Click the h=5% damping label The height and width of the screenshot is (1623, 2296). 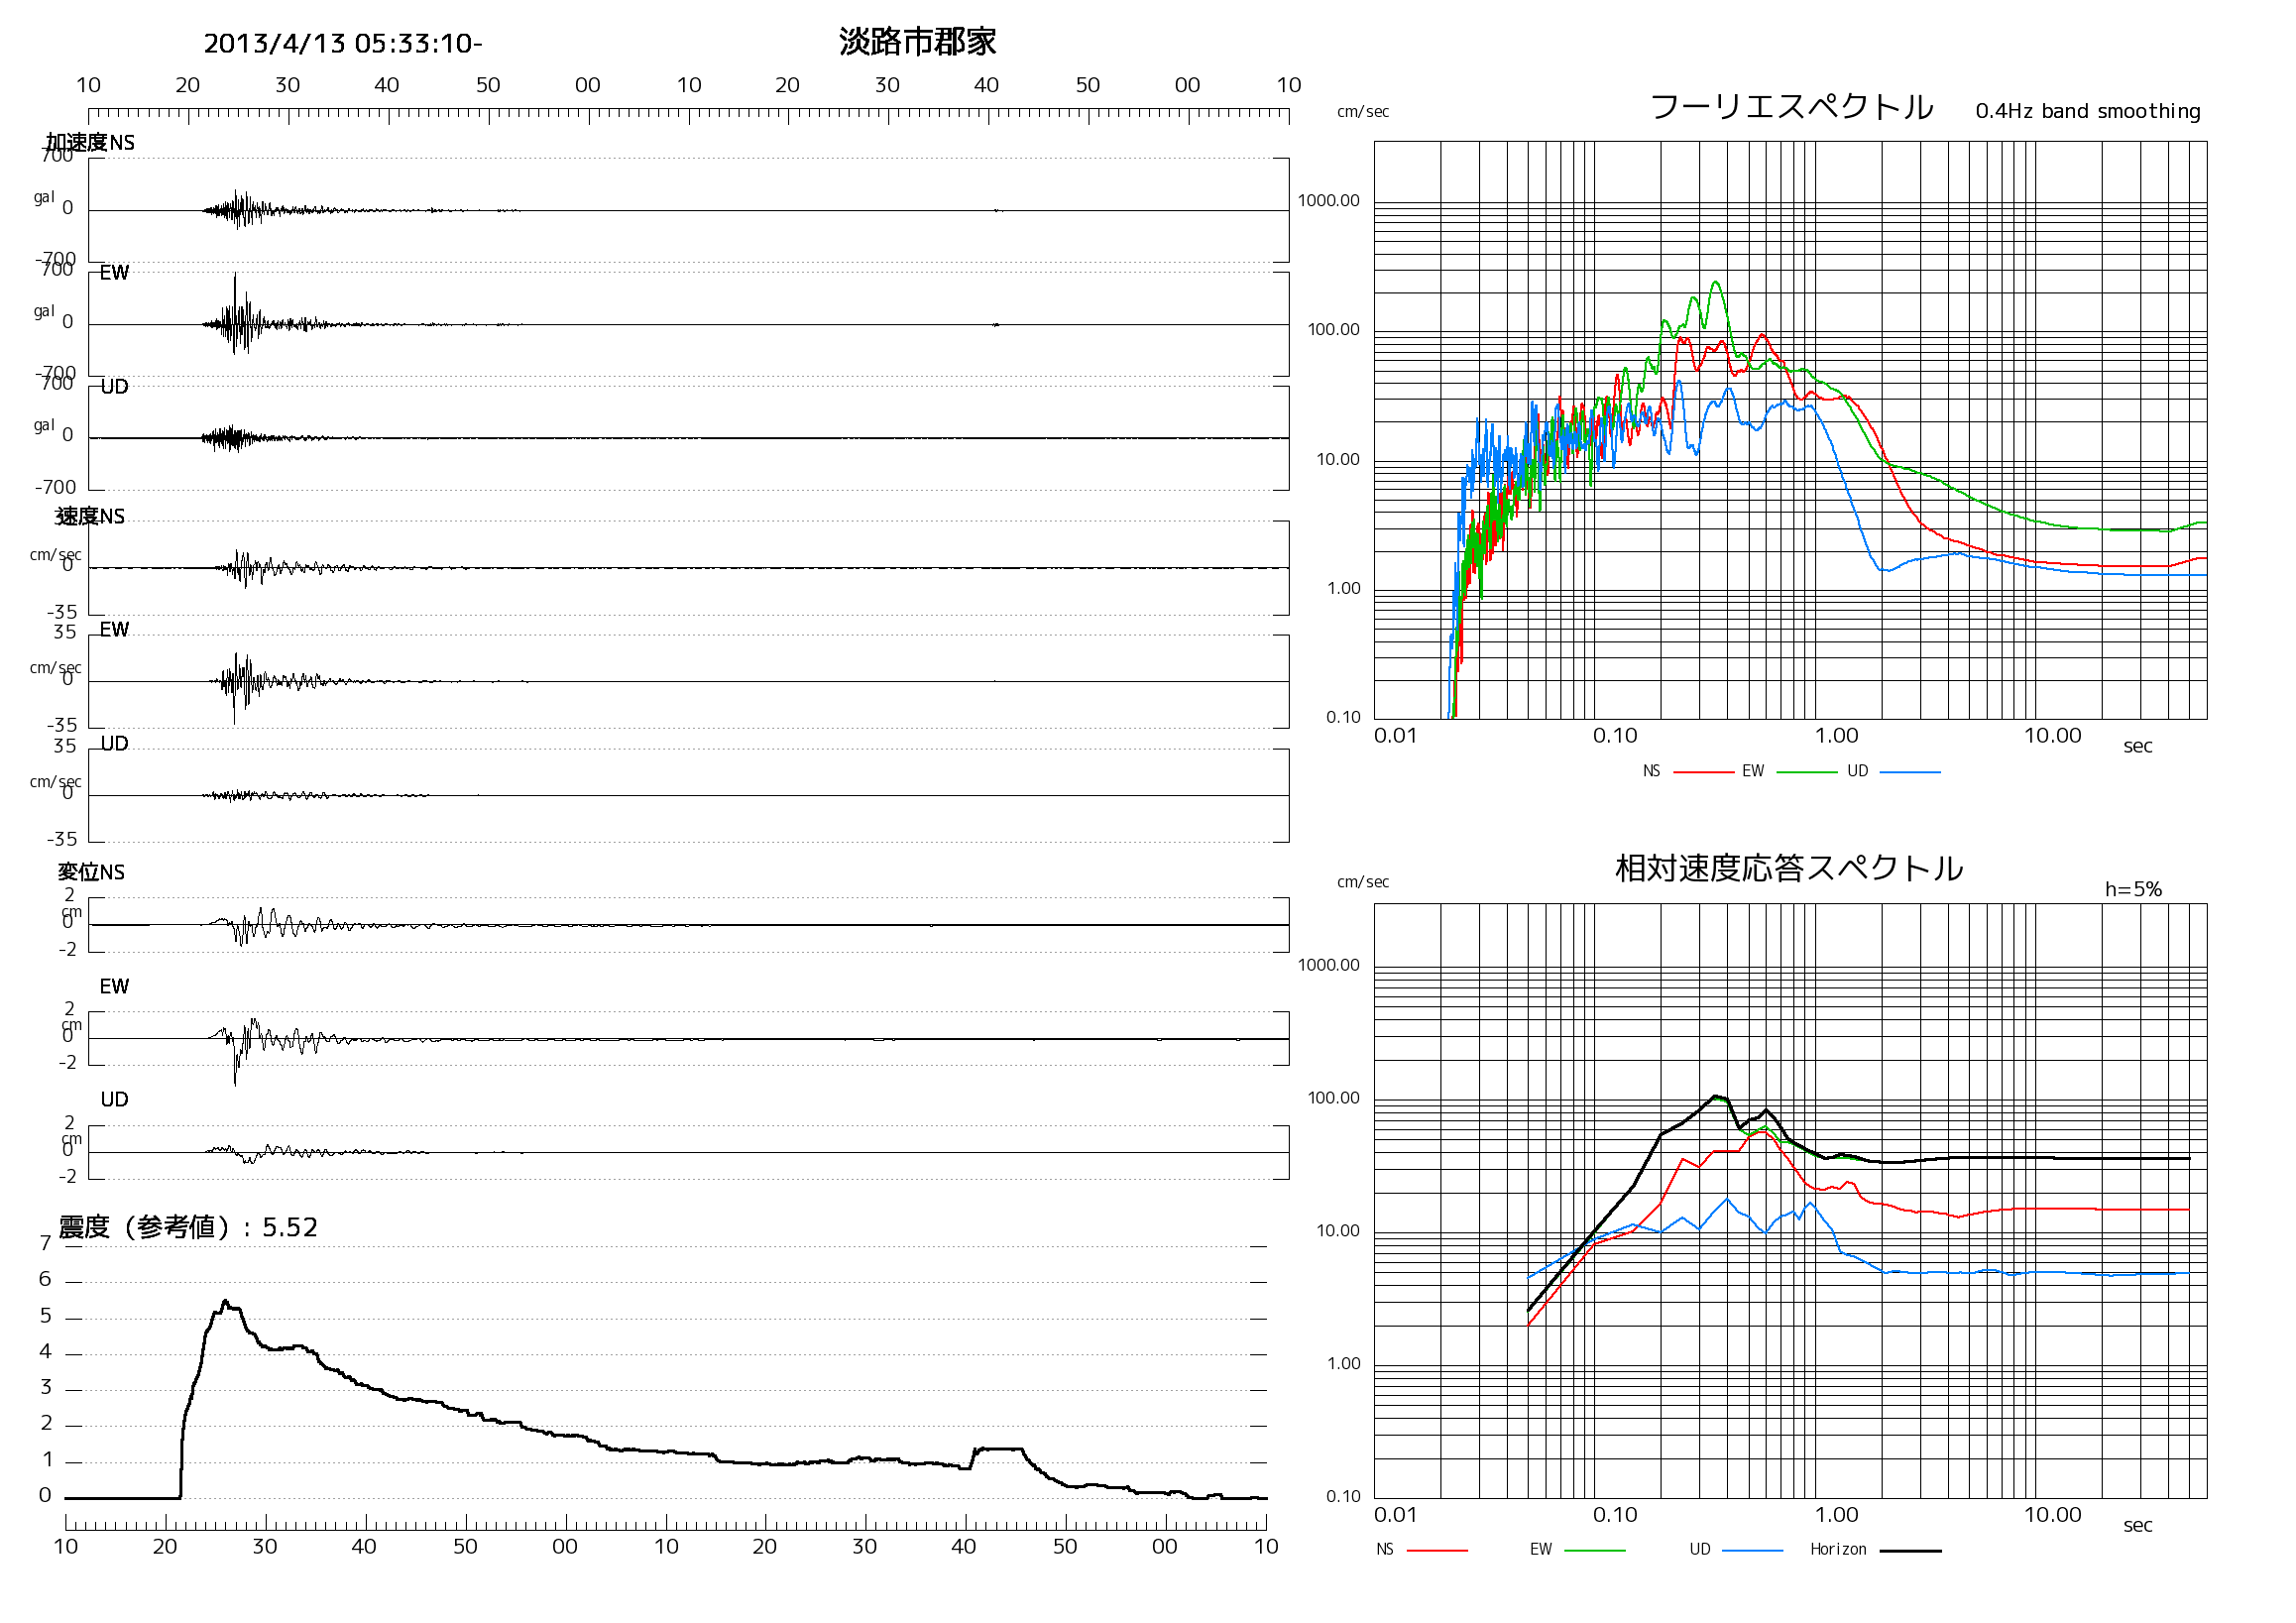(2133, 889)
